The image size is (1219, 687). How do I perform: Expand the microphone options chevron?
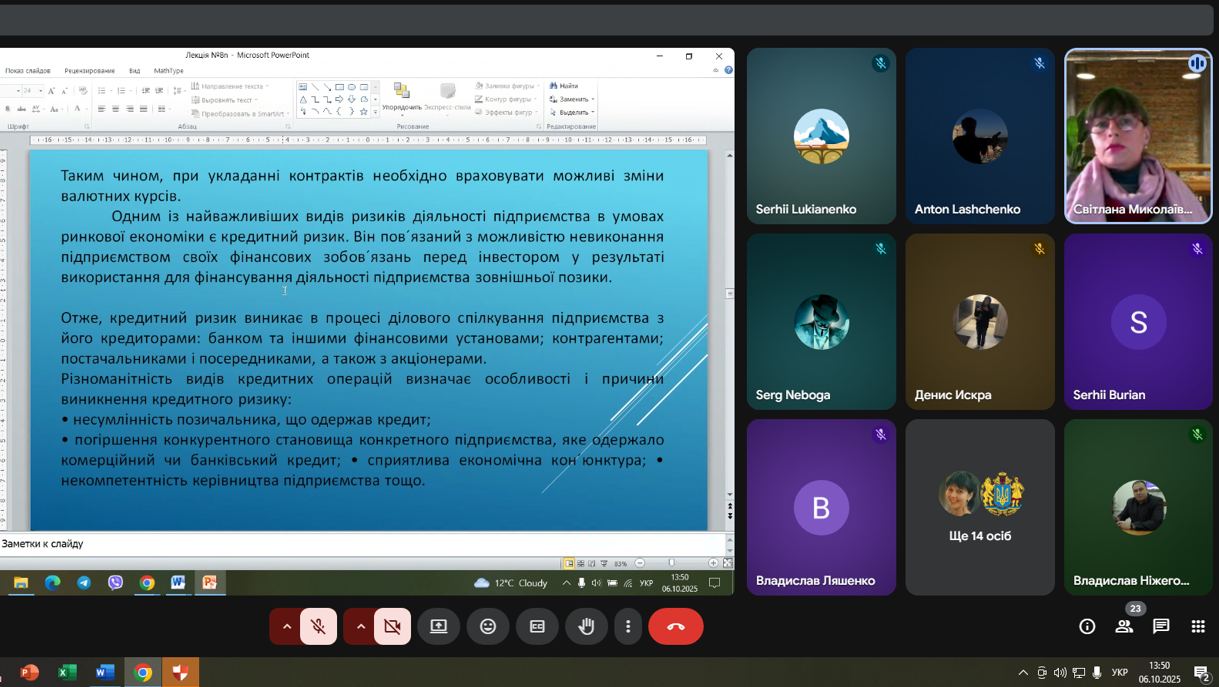coord(285,626)
